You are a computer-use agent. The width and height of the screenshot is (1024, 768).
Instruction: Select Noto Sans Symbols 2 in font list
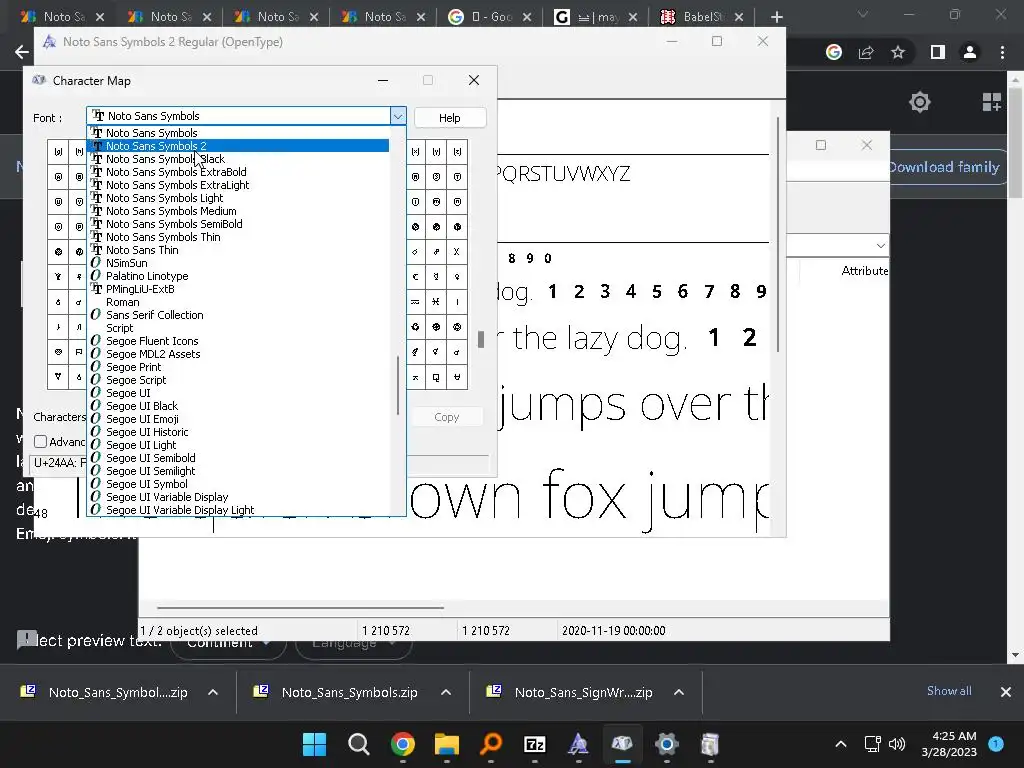[238, 146]
